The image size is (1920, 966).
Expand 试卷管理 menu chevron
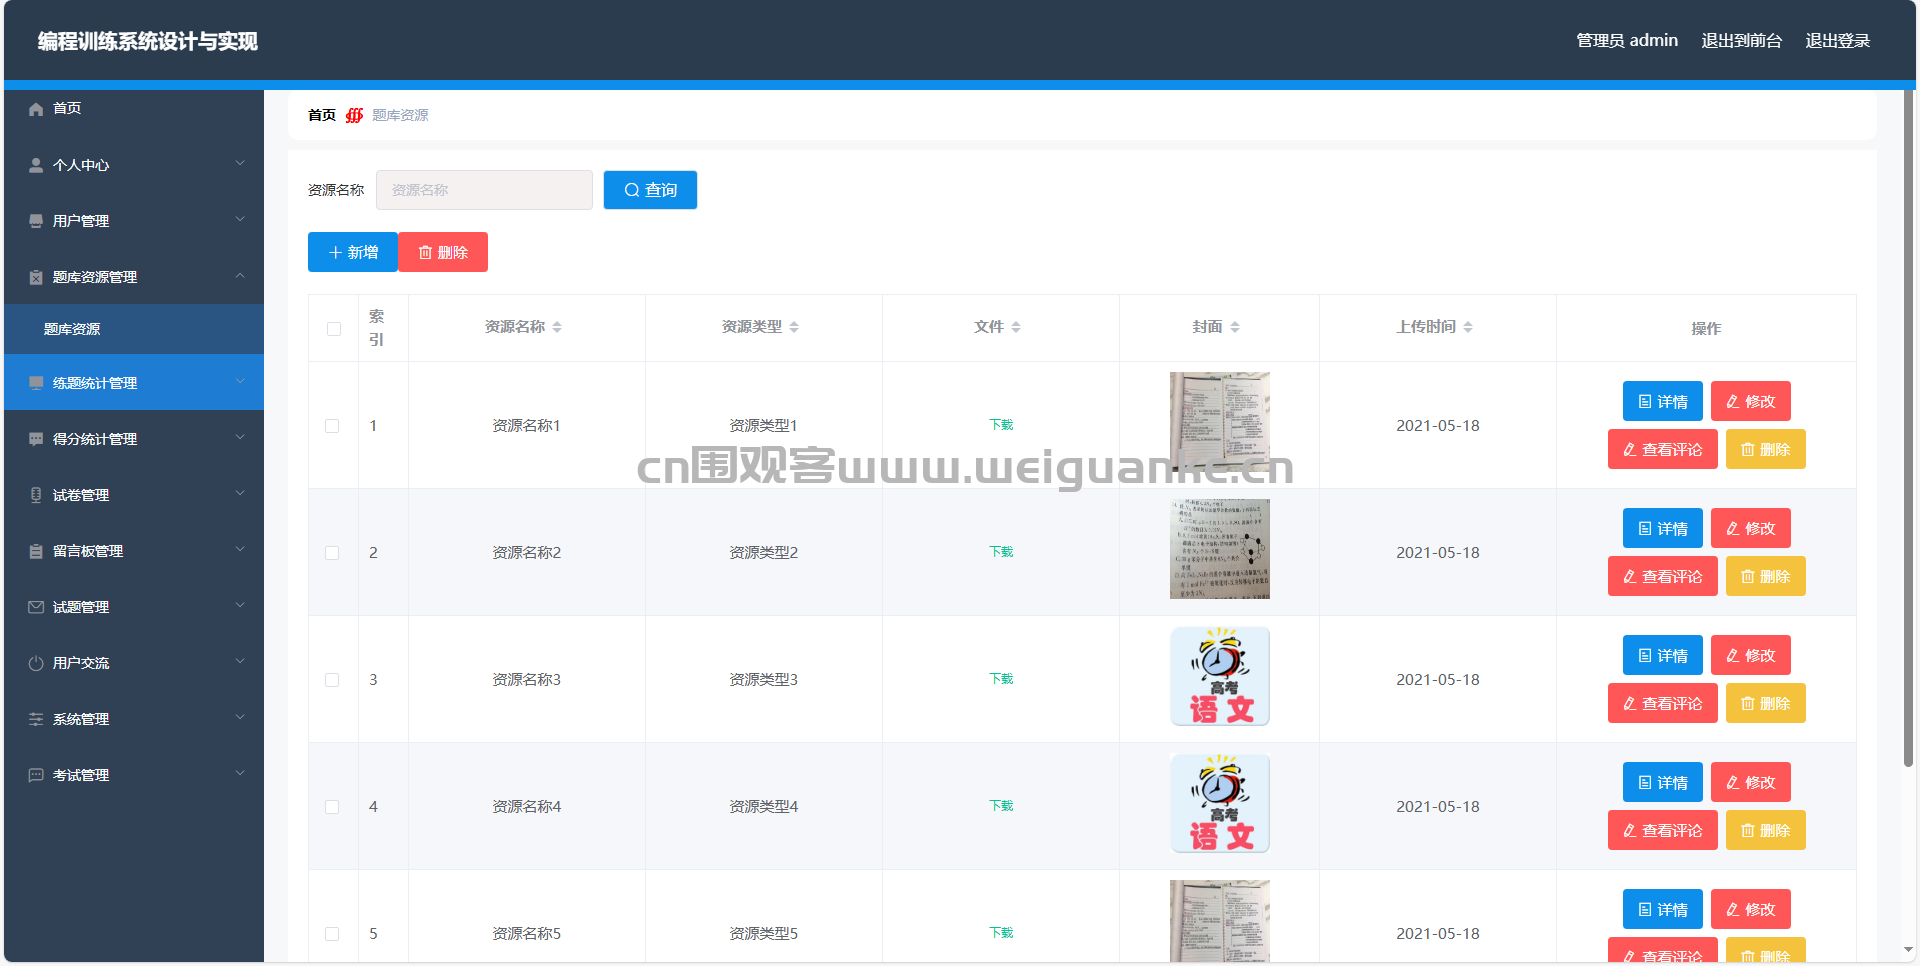click(x=240, y=493)
